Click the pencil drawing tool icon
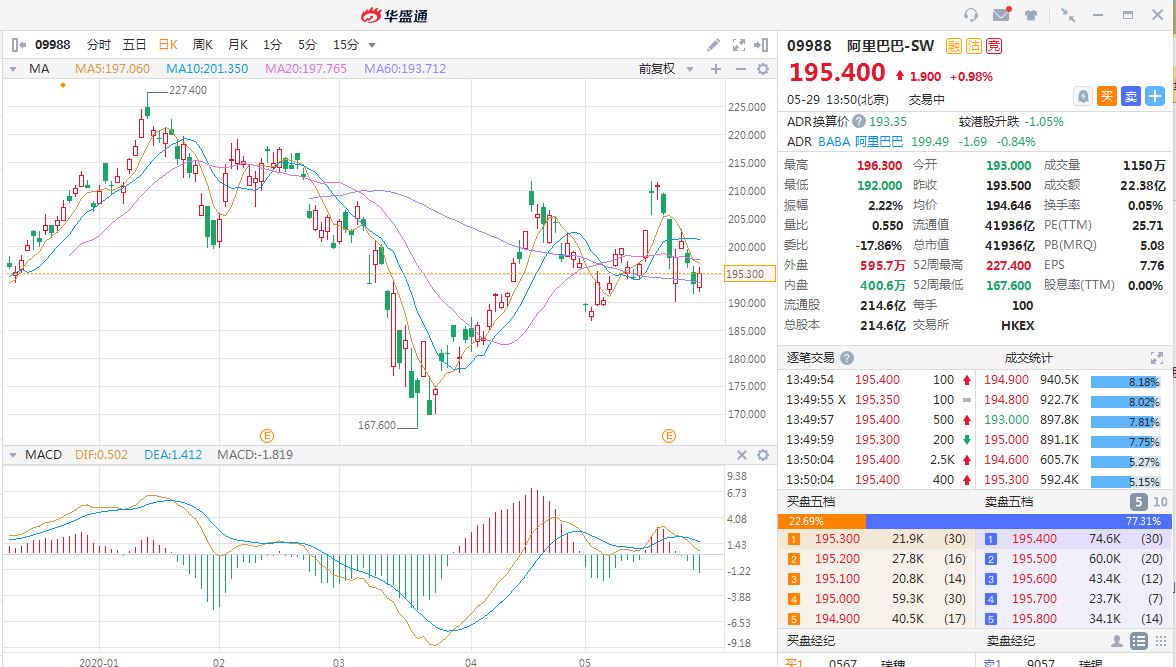 (x=713, y=45)
